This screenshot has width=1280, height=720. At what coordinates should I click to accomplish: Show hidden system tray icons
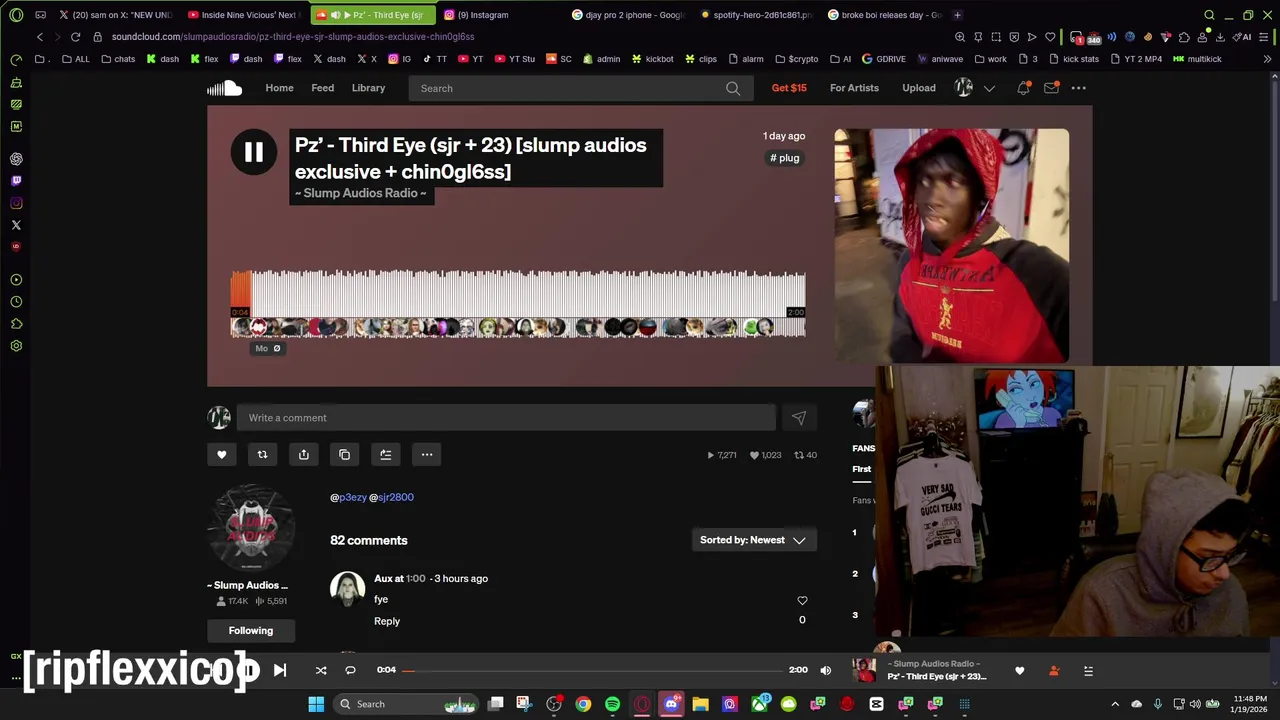[x=1115, y=704]
